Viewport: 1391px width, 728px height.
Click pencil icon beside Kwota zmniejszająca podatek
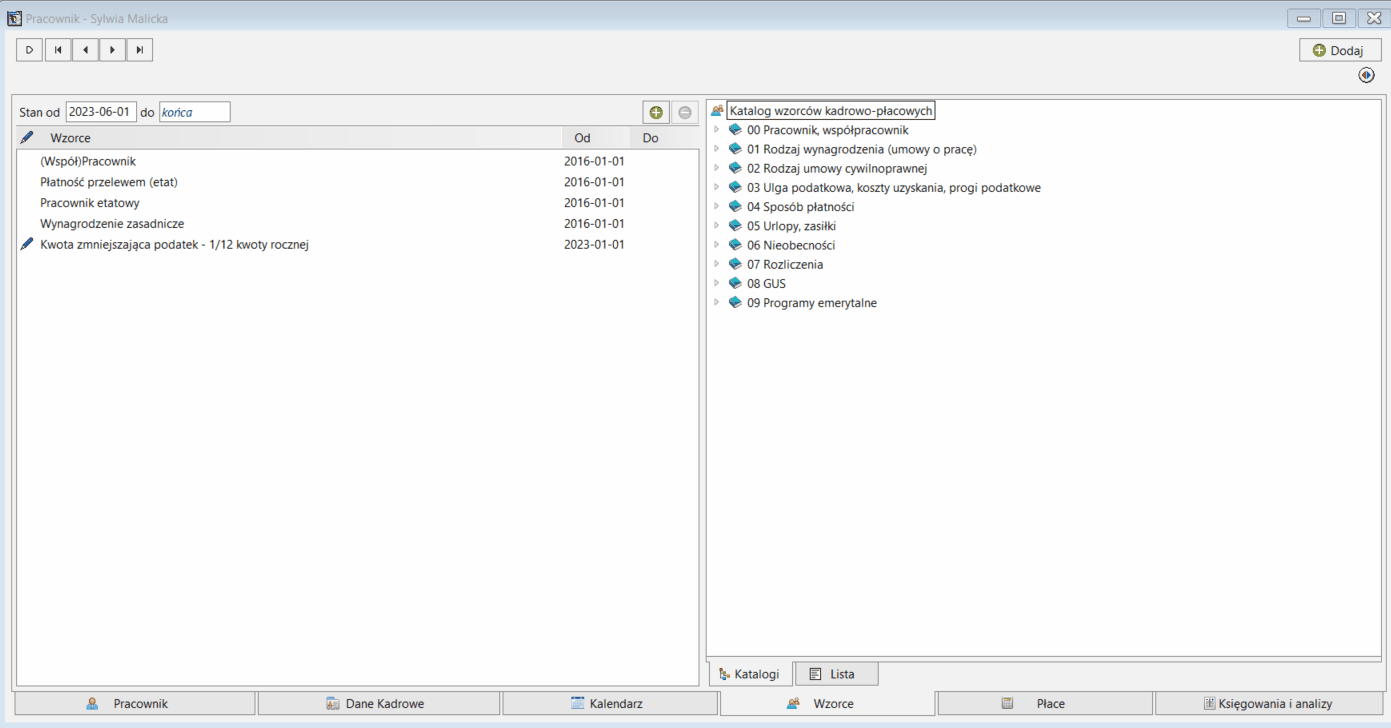click(x=27, y=244)
